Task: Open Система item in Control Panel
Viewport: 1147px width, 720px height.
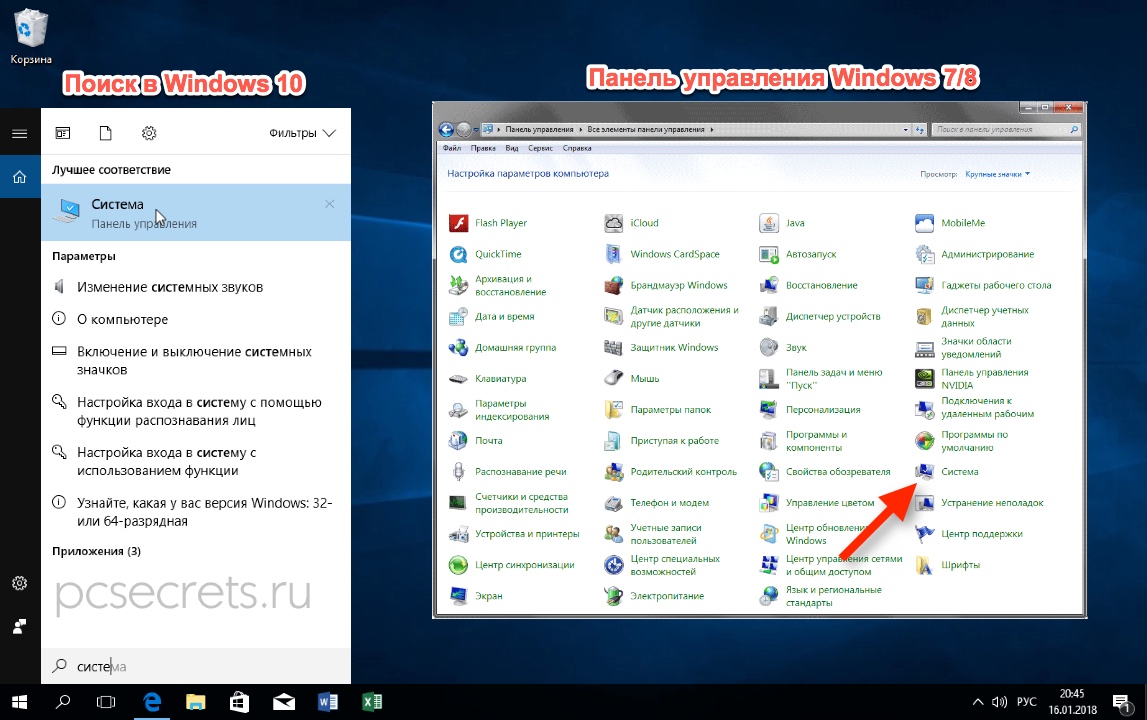Action: [947, 471]
